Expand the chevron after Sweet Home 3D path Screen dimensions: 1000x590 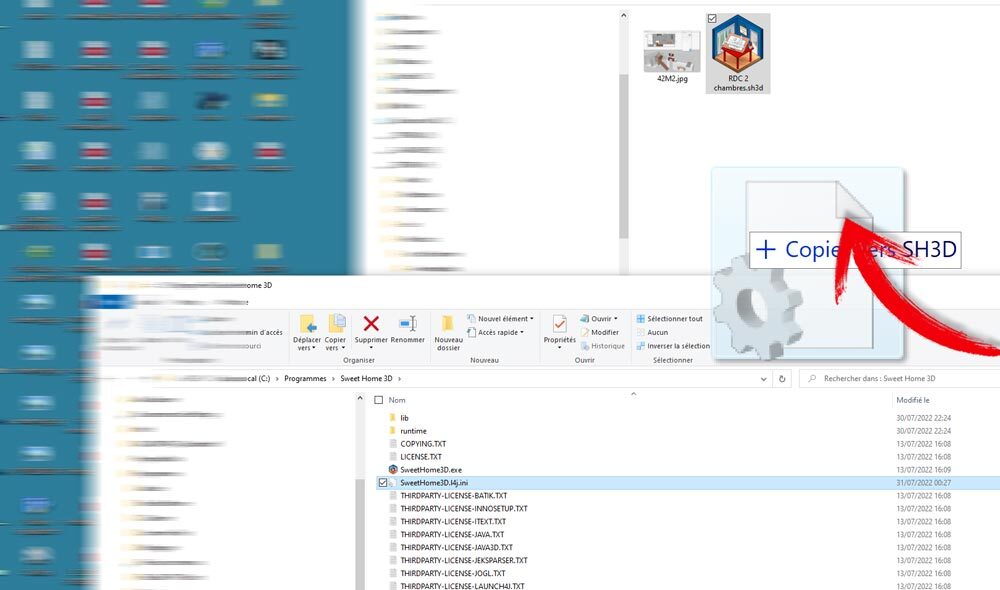tap(400, 379)
